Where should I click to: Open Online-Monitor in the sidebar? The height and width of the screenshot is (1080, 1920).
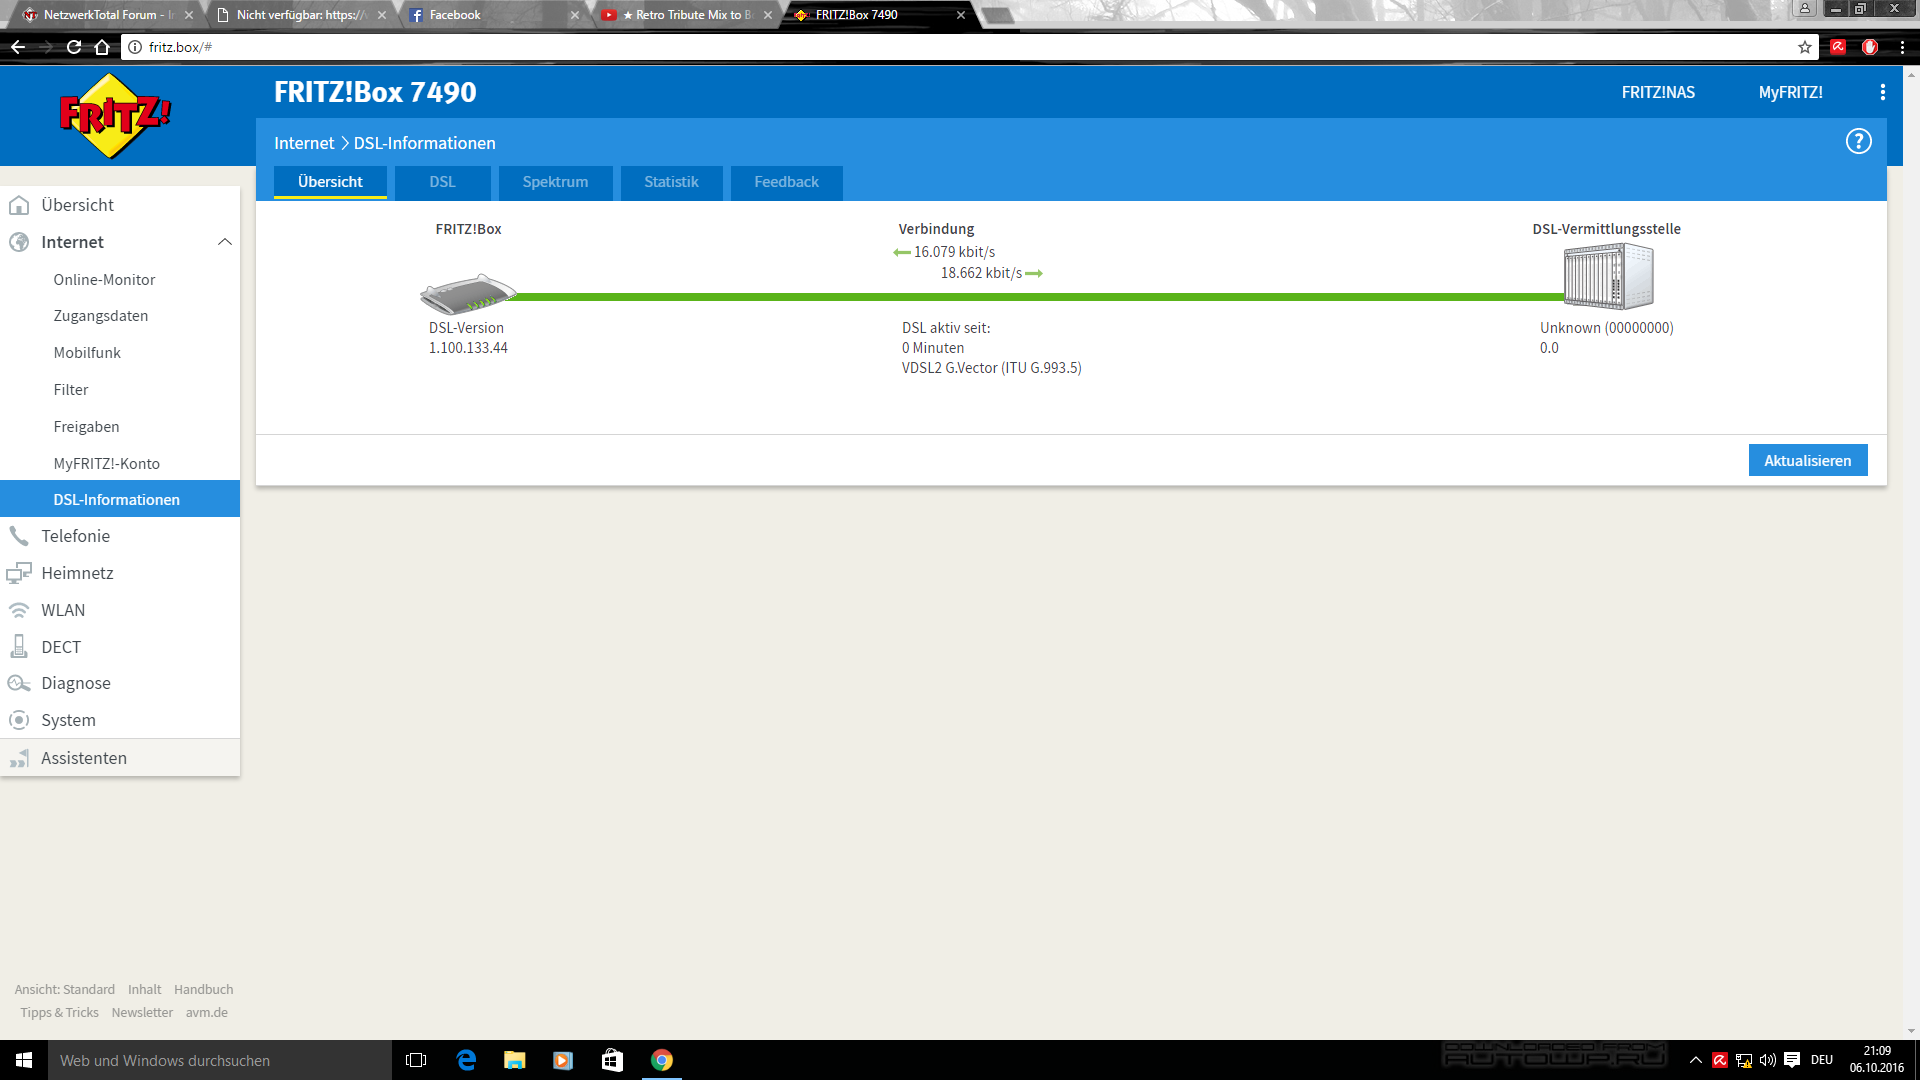[x=104, y=280]
